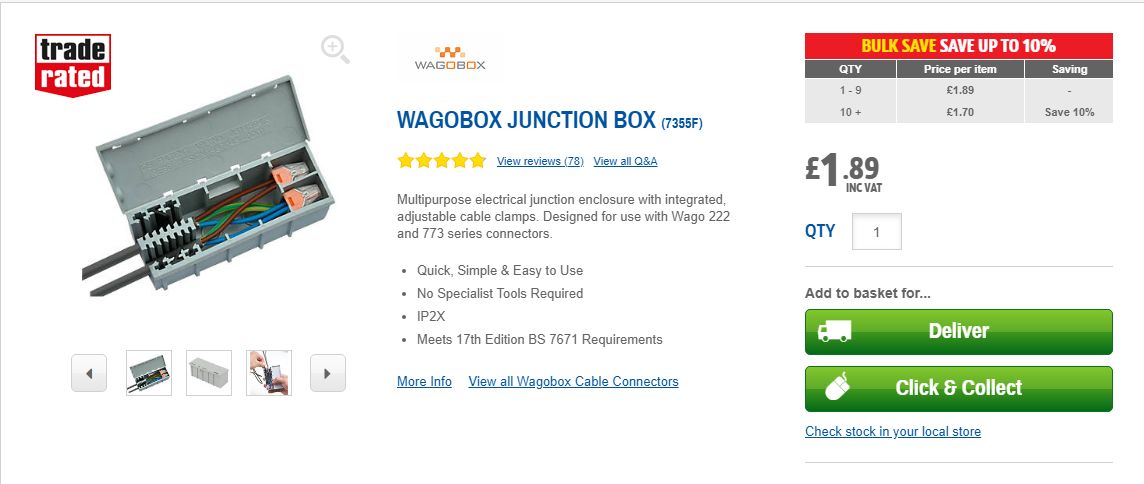
Task: Show previous thumbnail with left arrow
Action: pos(89,373)
